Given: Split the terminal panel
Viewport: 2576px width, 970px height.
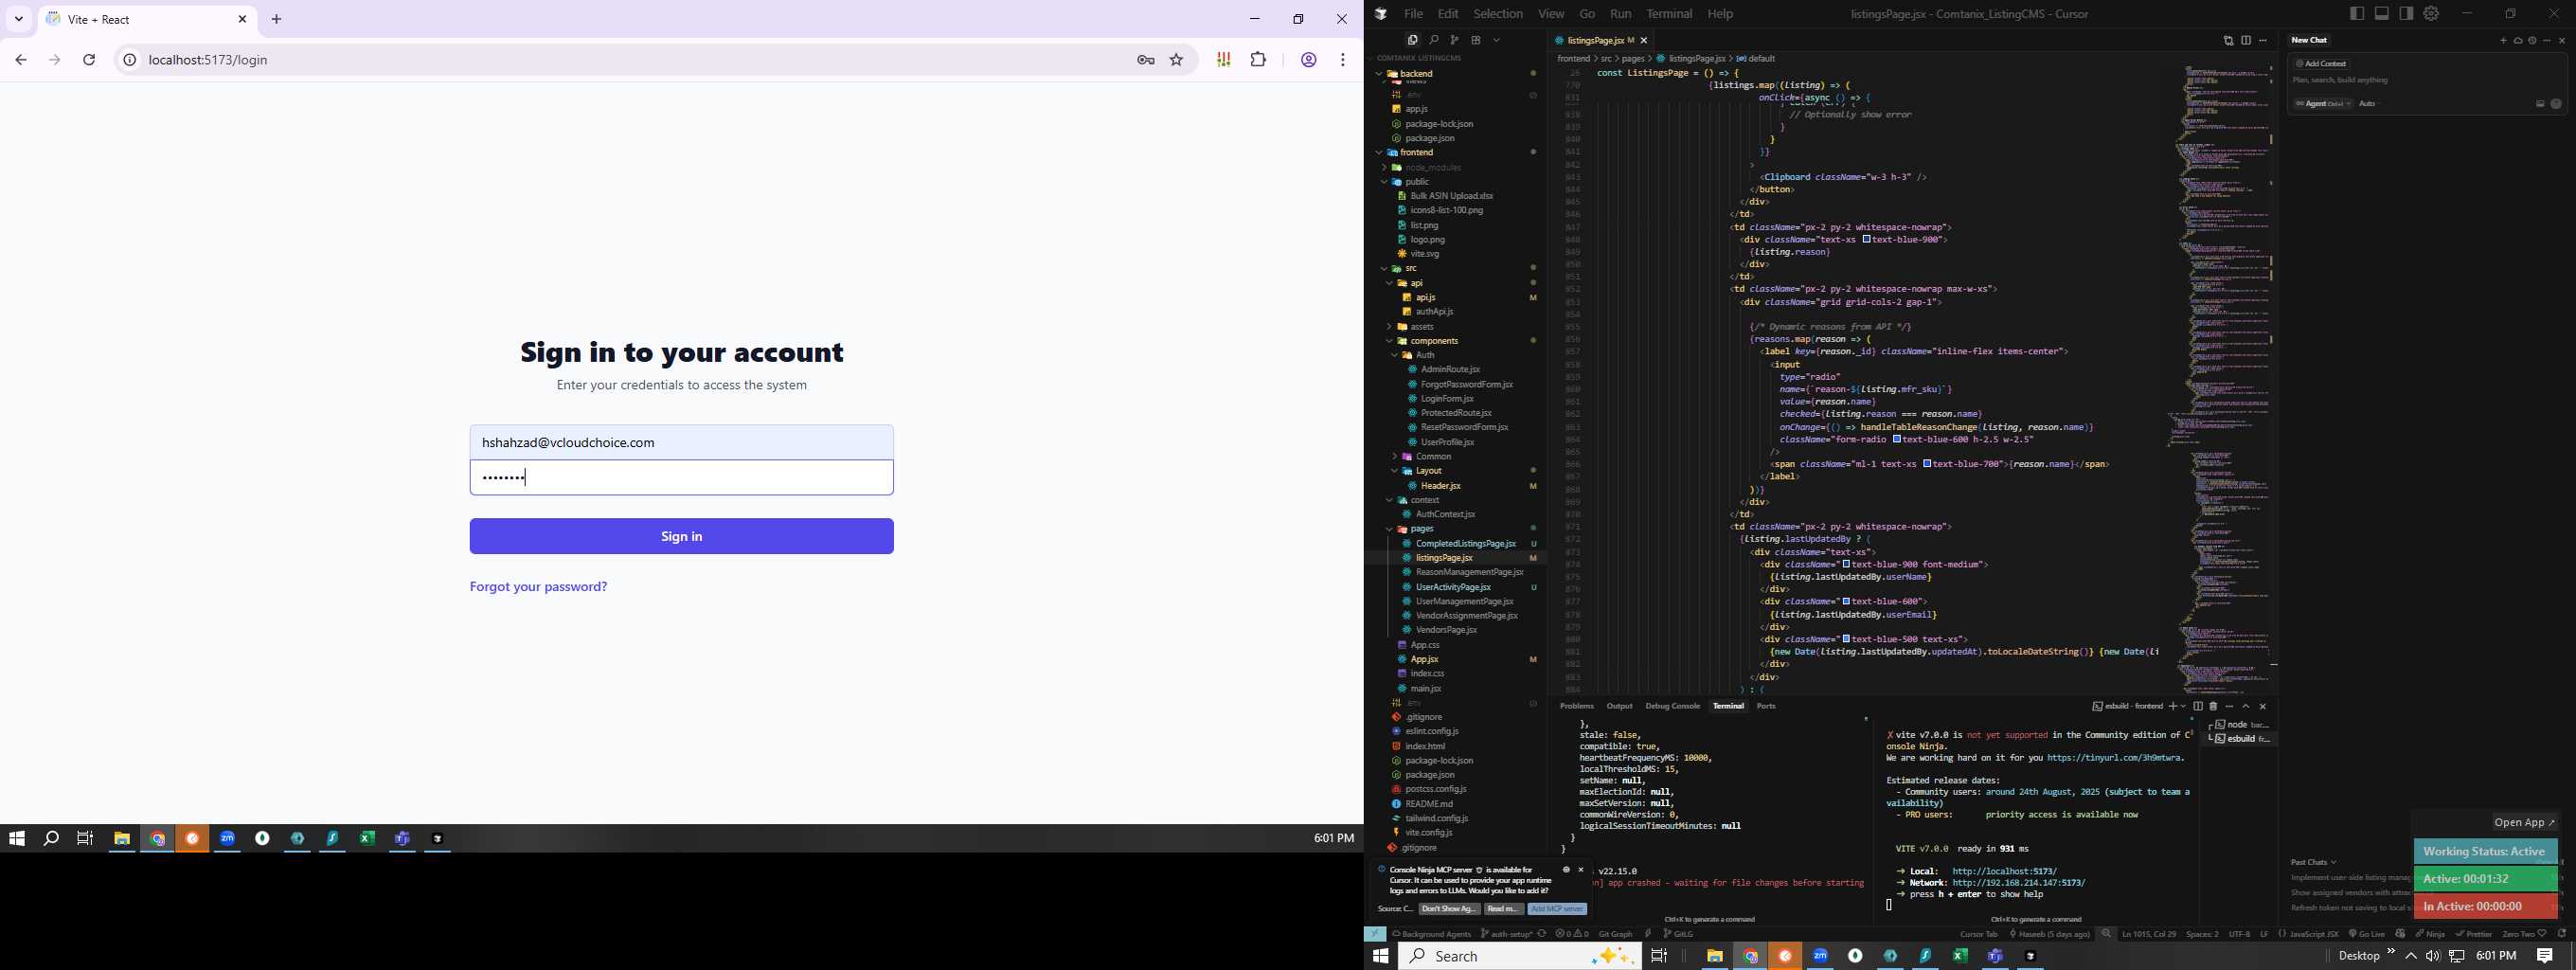Looking at the screenshot, I should [2198, 707].
